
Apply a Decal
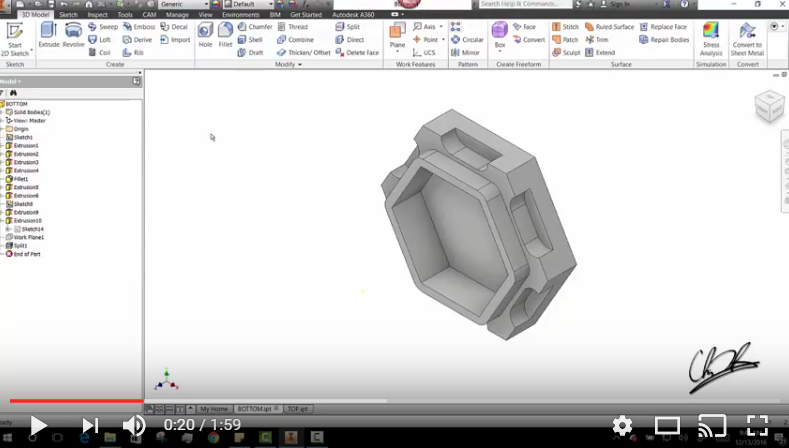click(174, 27)
